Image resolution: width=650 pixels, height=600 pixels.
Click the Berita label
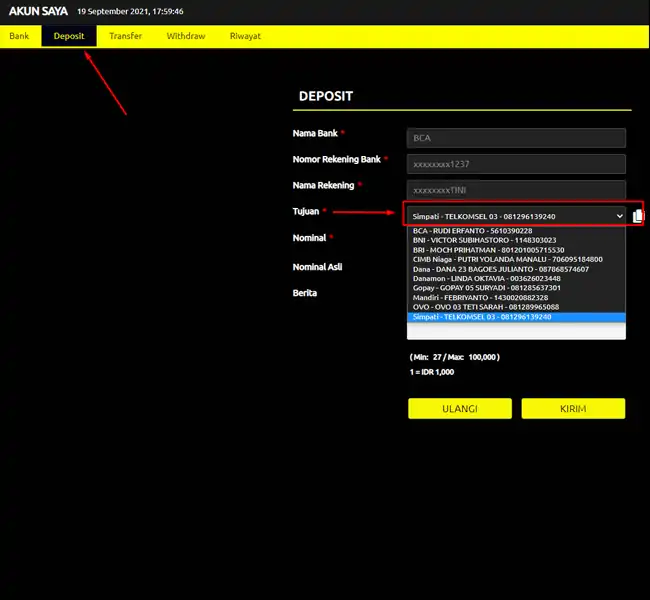(x=305, y=293)
